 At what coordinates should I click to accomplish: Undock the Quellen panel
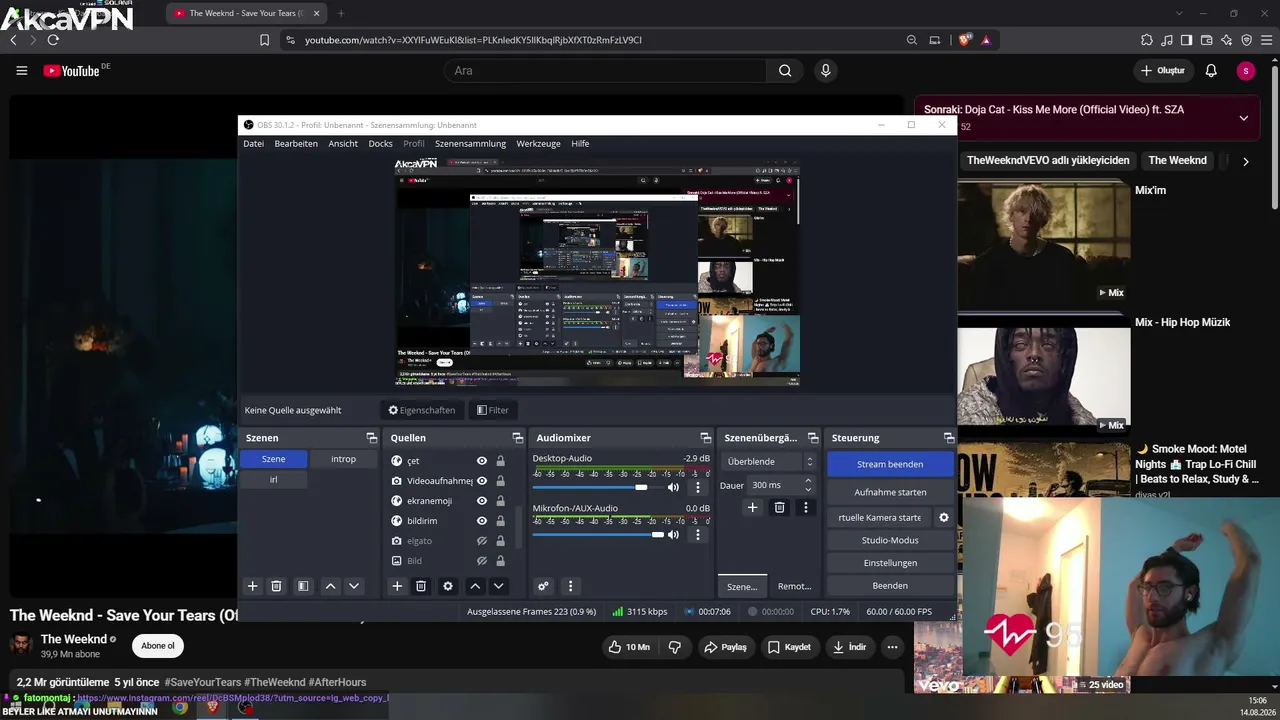pos(518,438)
